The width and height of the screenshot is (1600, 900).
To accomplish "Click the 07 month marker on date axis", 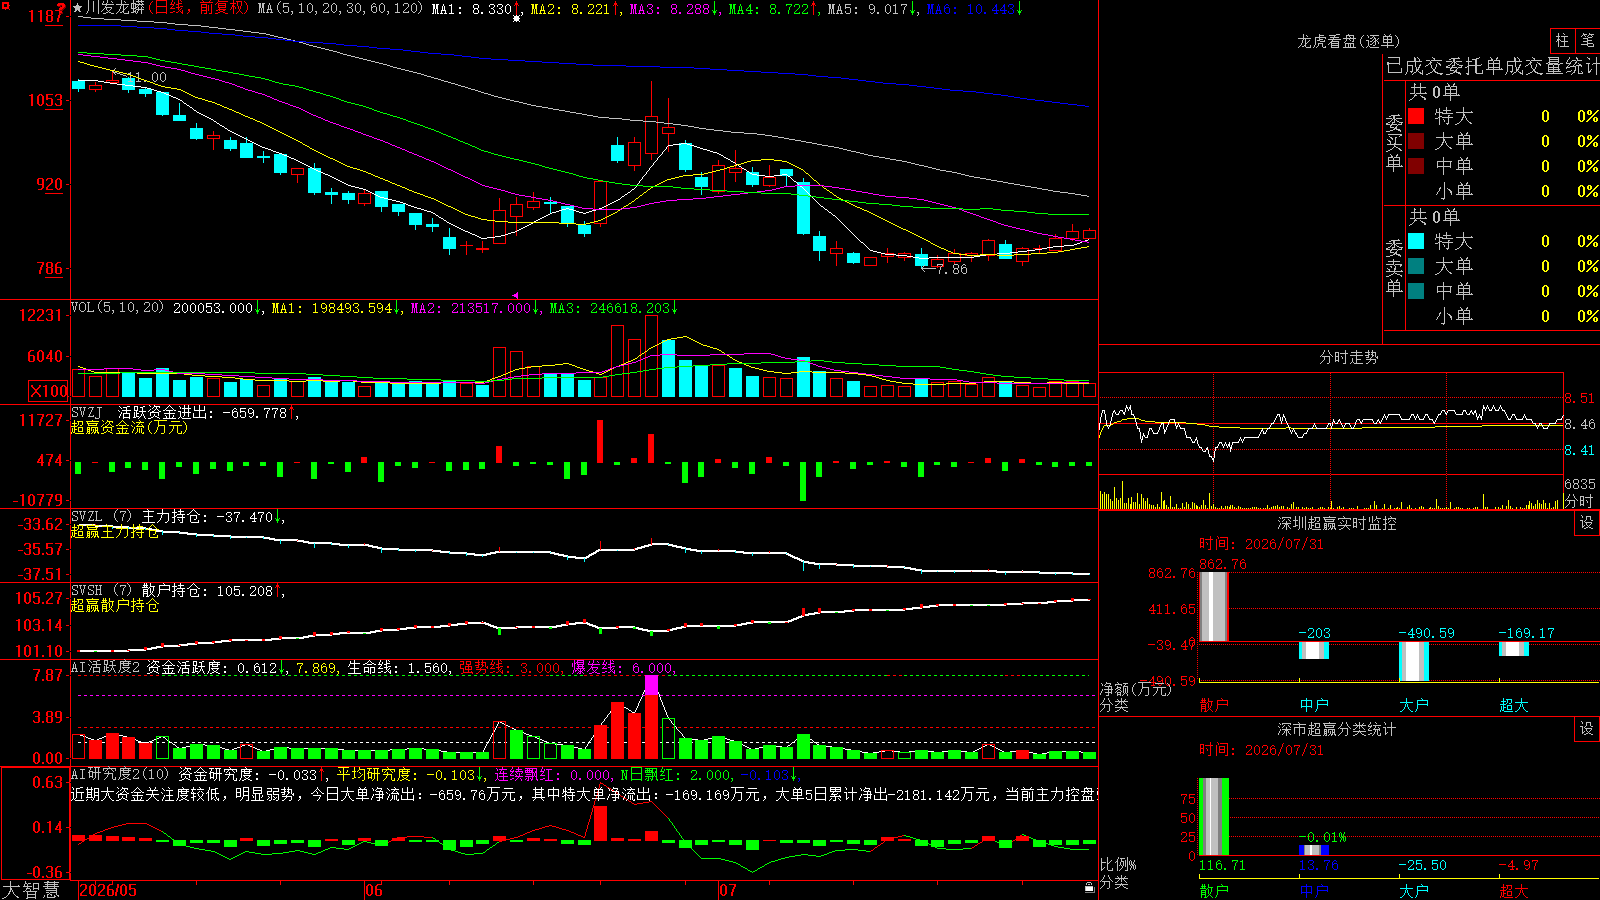I will coord(728,890).
